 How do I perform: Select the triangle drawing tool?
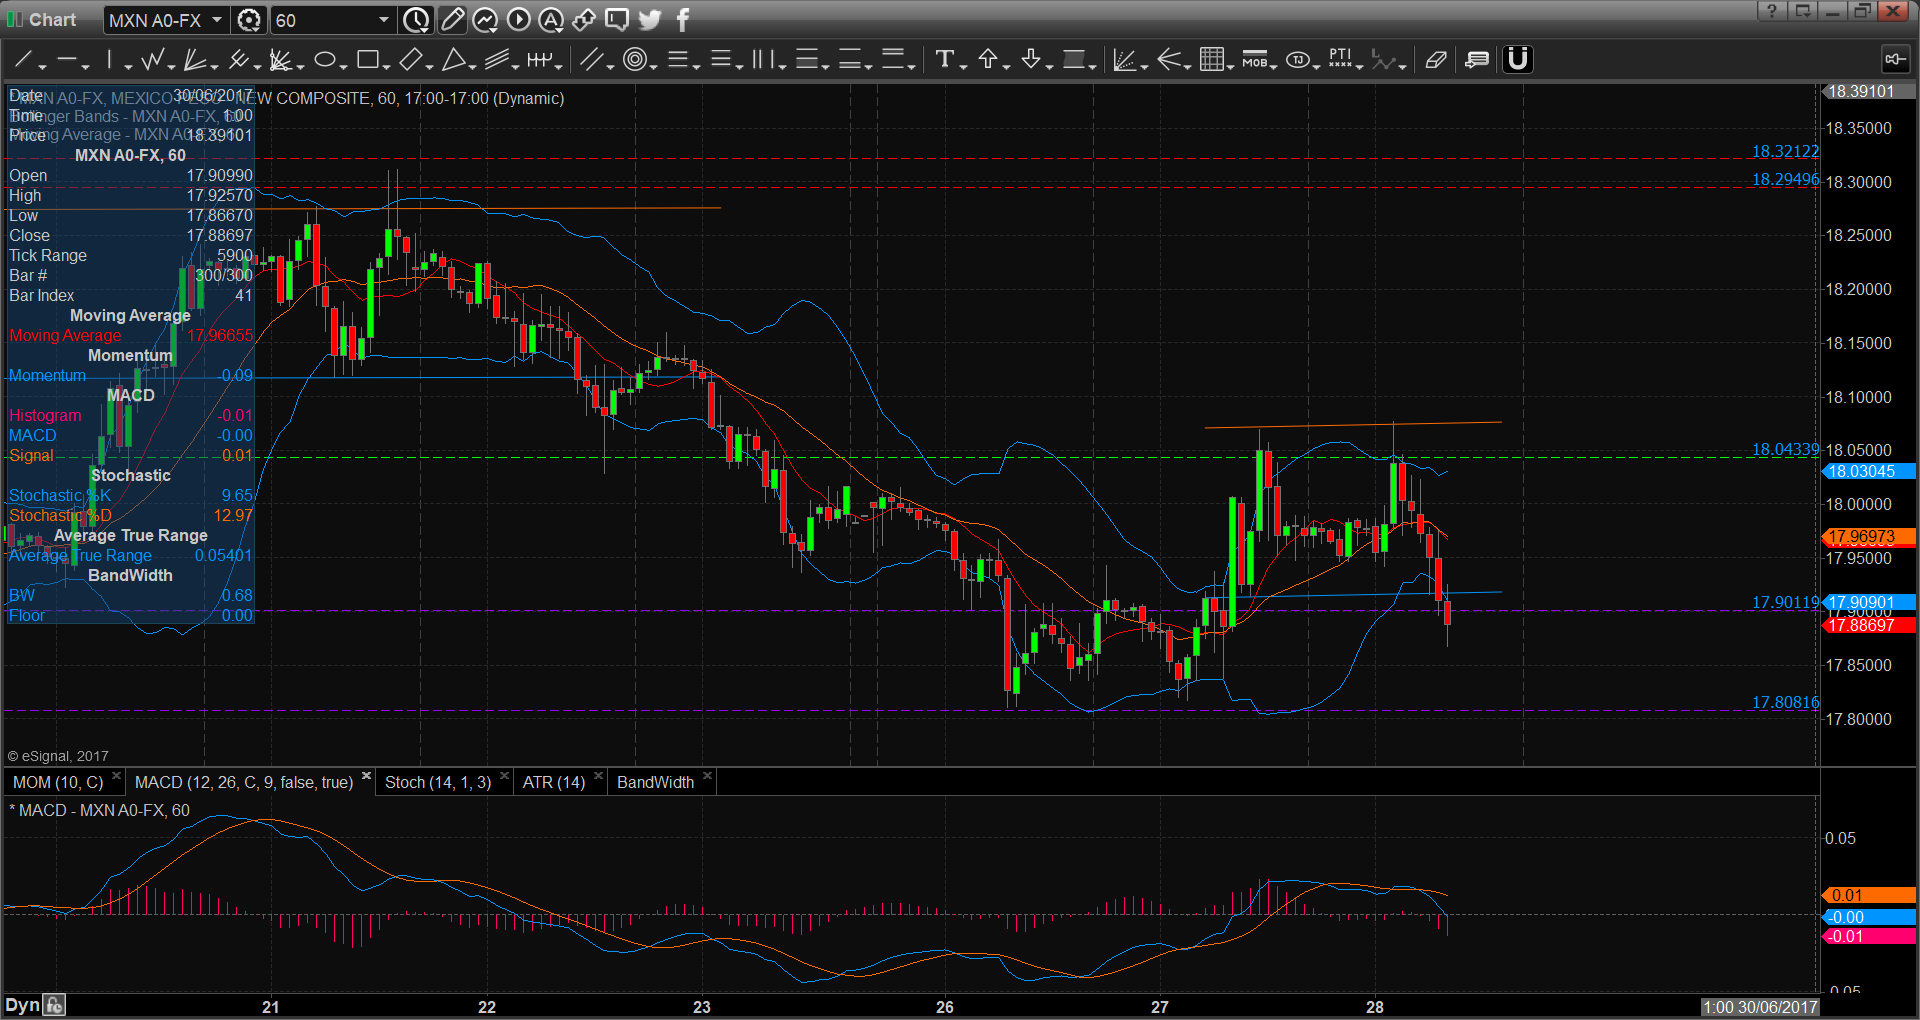[x=453, y=60]
